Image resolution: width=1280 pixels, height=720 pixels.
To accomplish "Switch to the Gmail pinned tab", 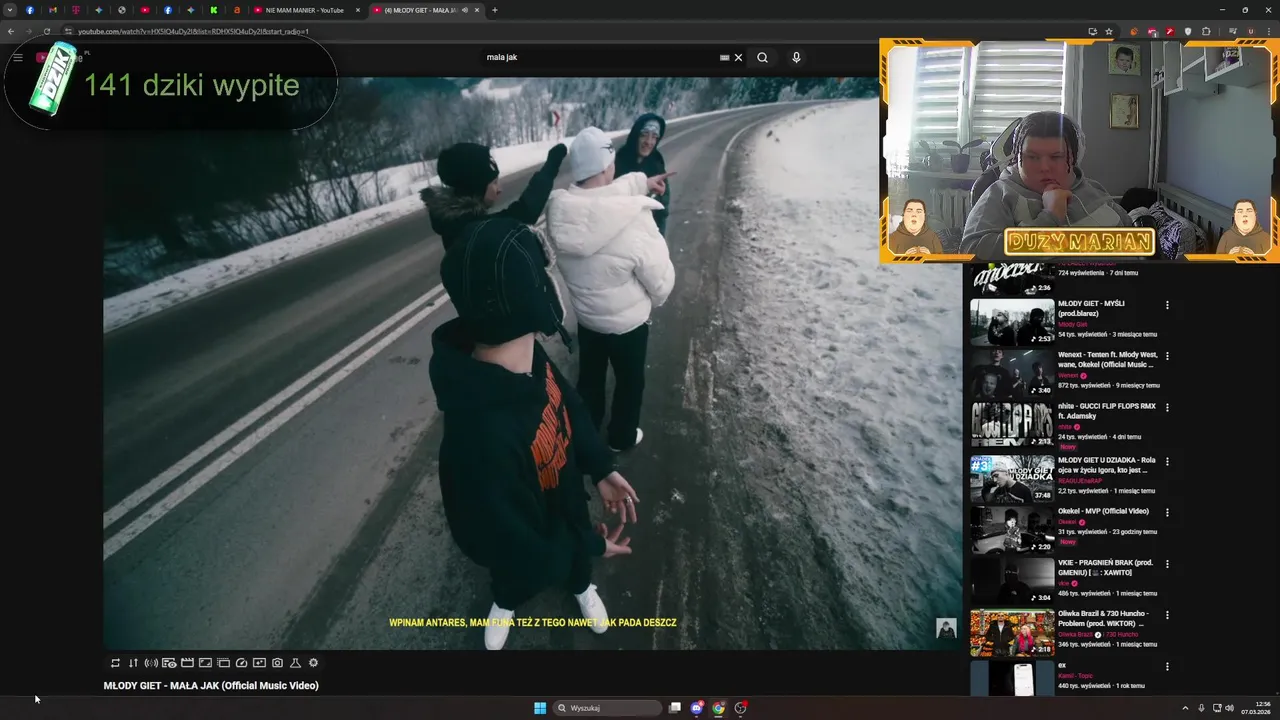I will click(x=53, y=10).
